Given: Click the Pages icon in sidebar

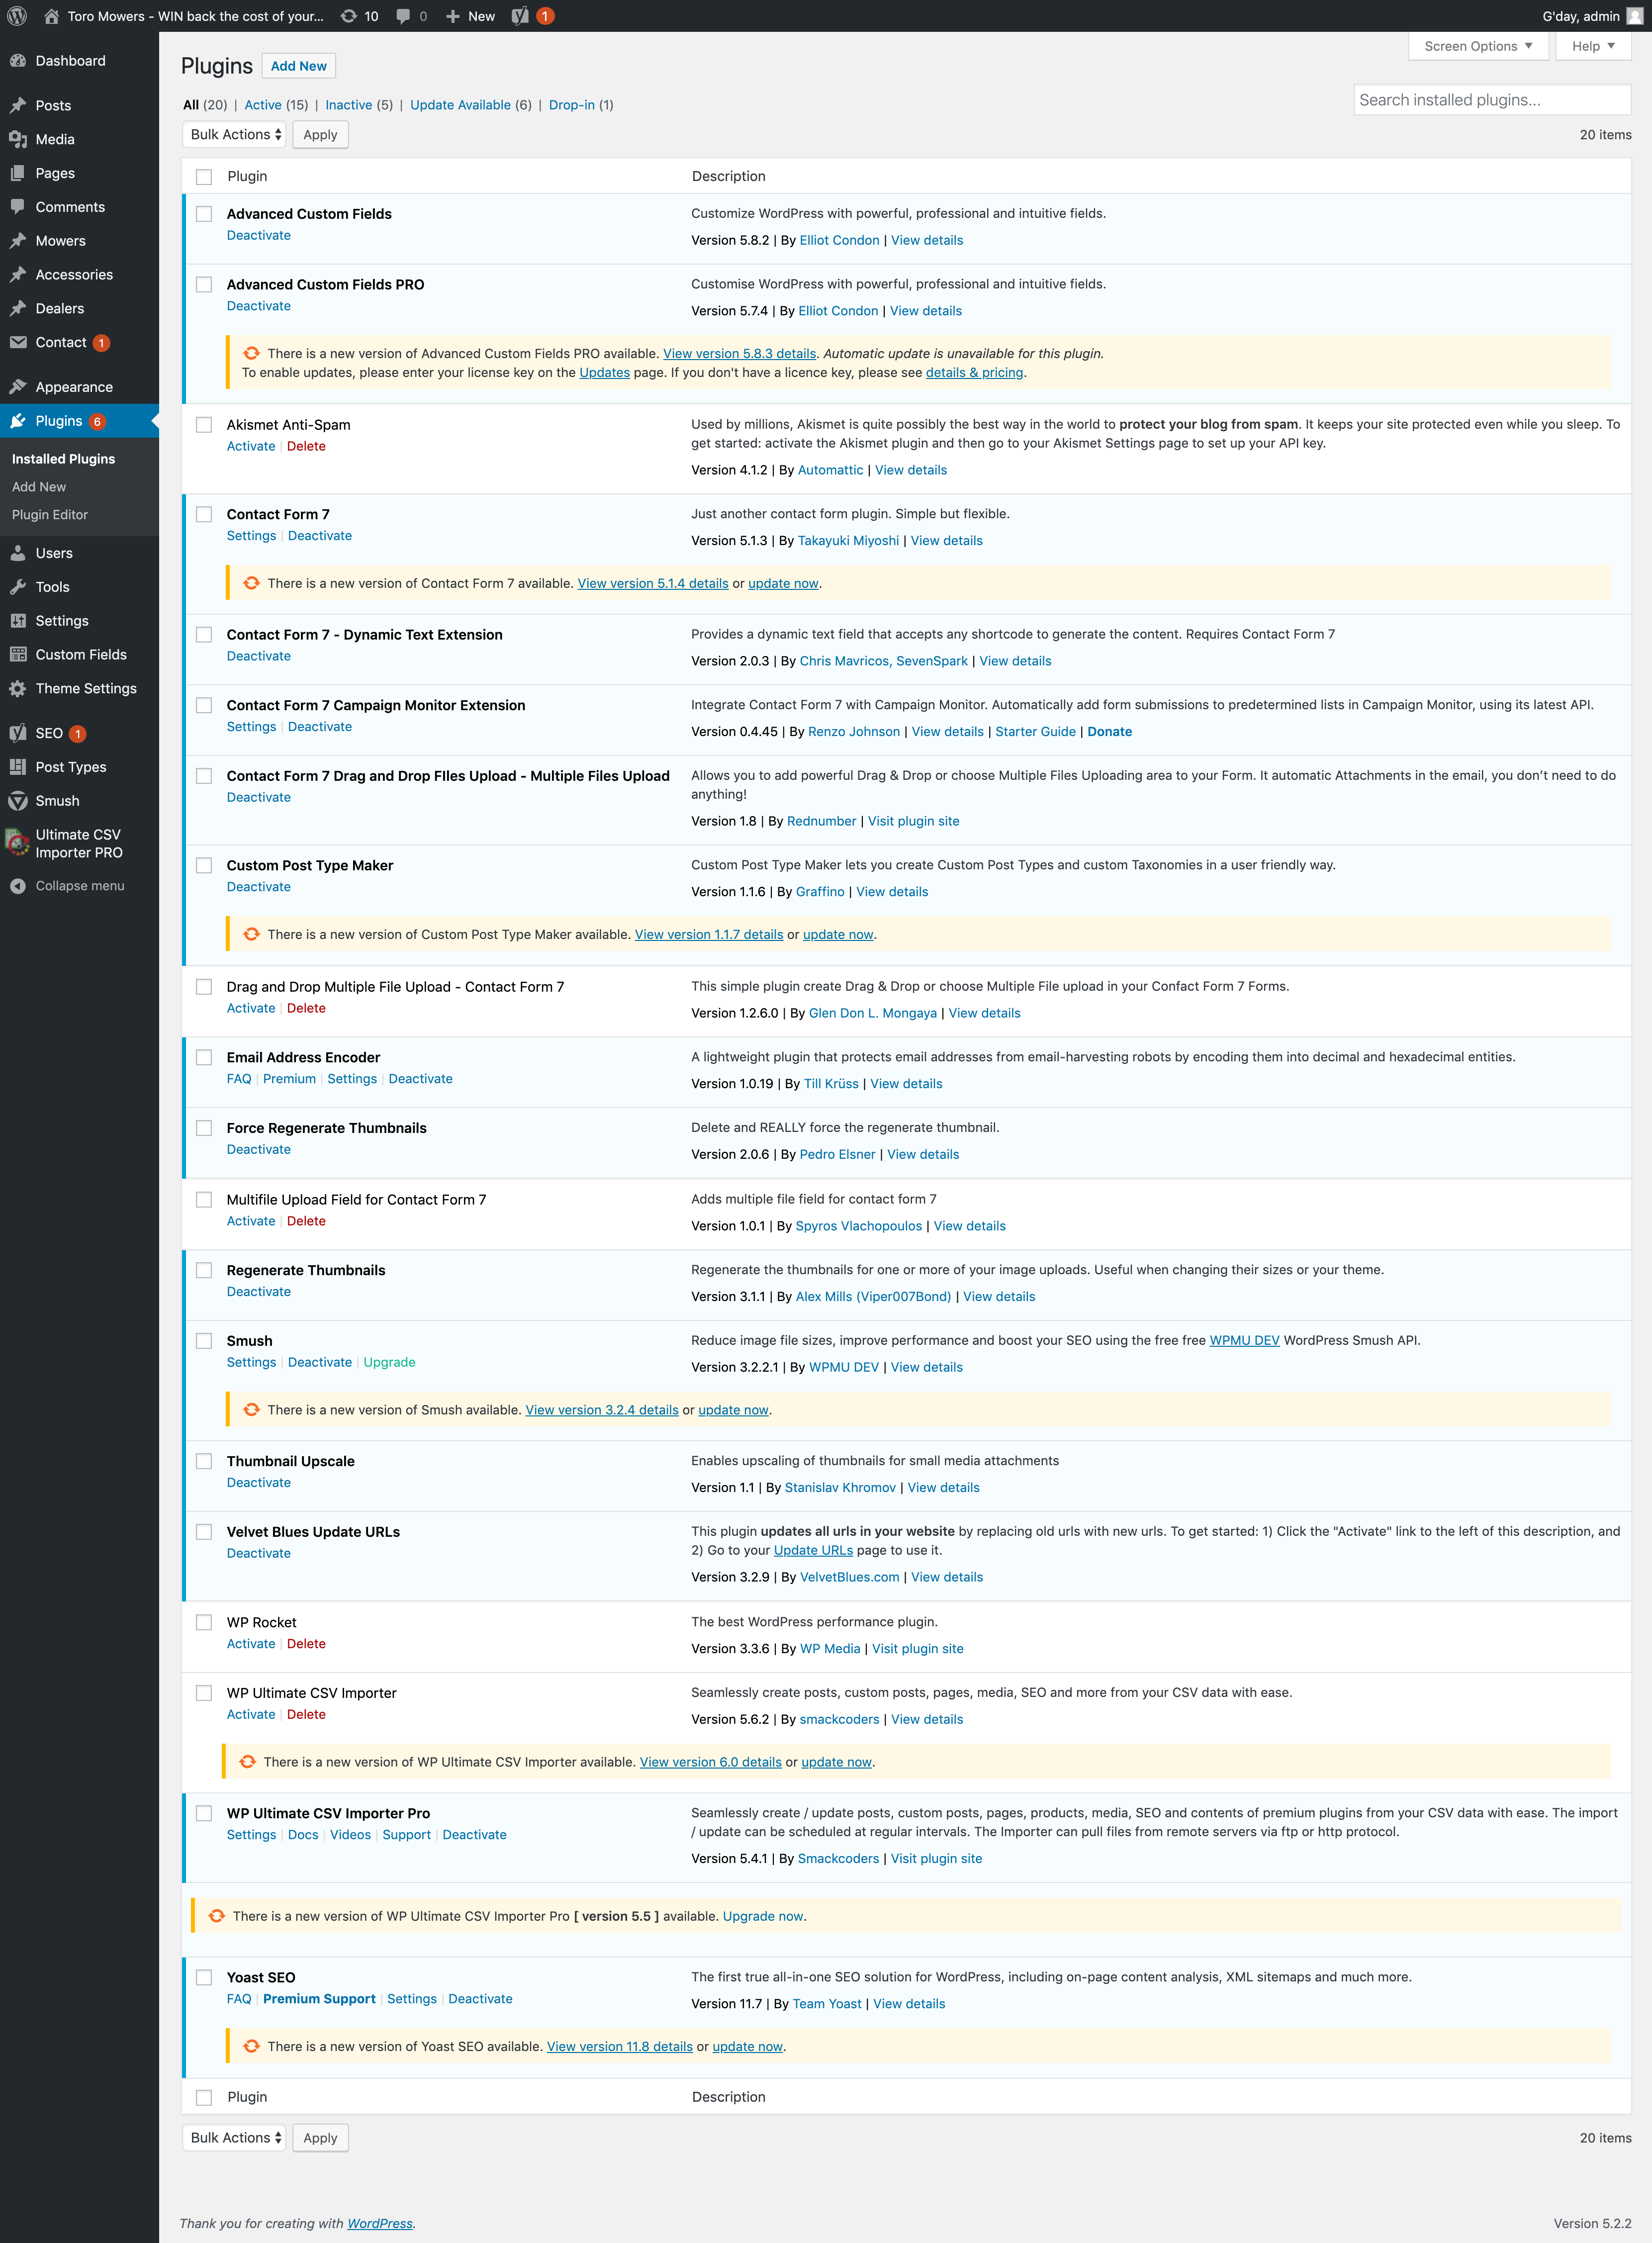Looking at the screenshot, I should [18, 174].
